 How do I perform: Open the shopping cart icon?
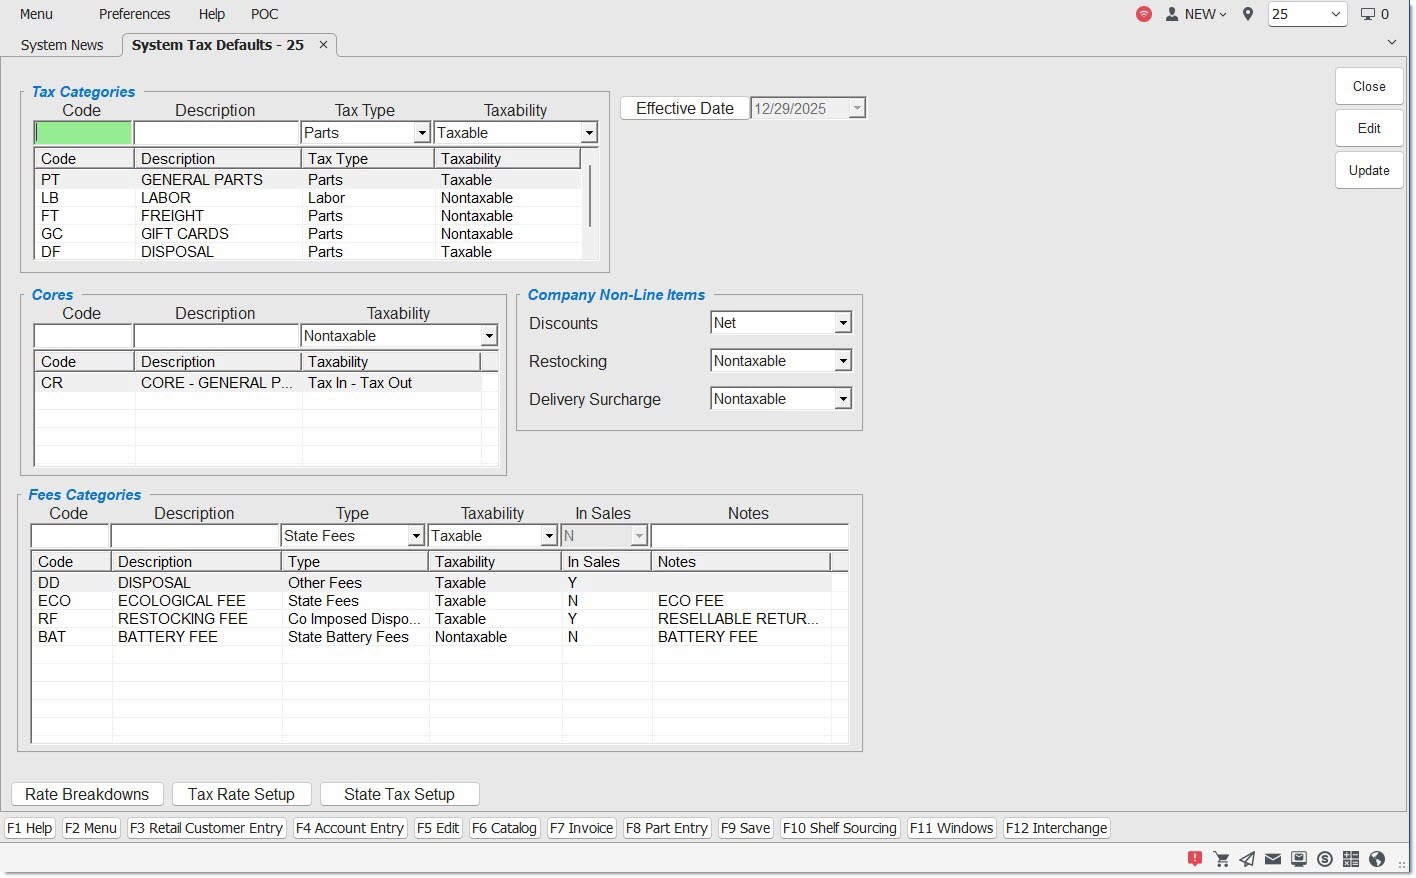1221,859
